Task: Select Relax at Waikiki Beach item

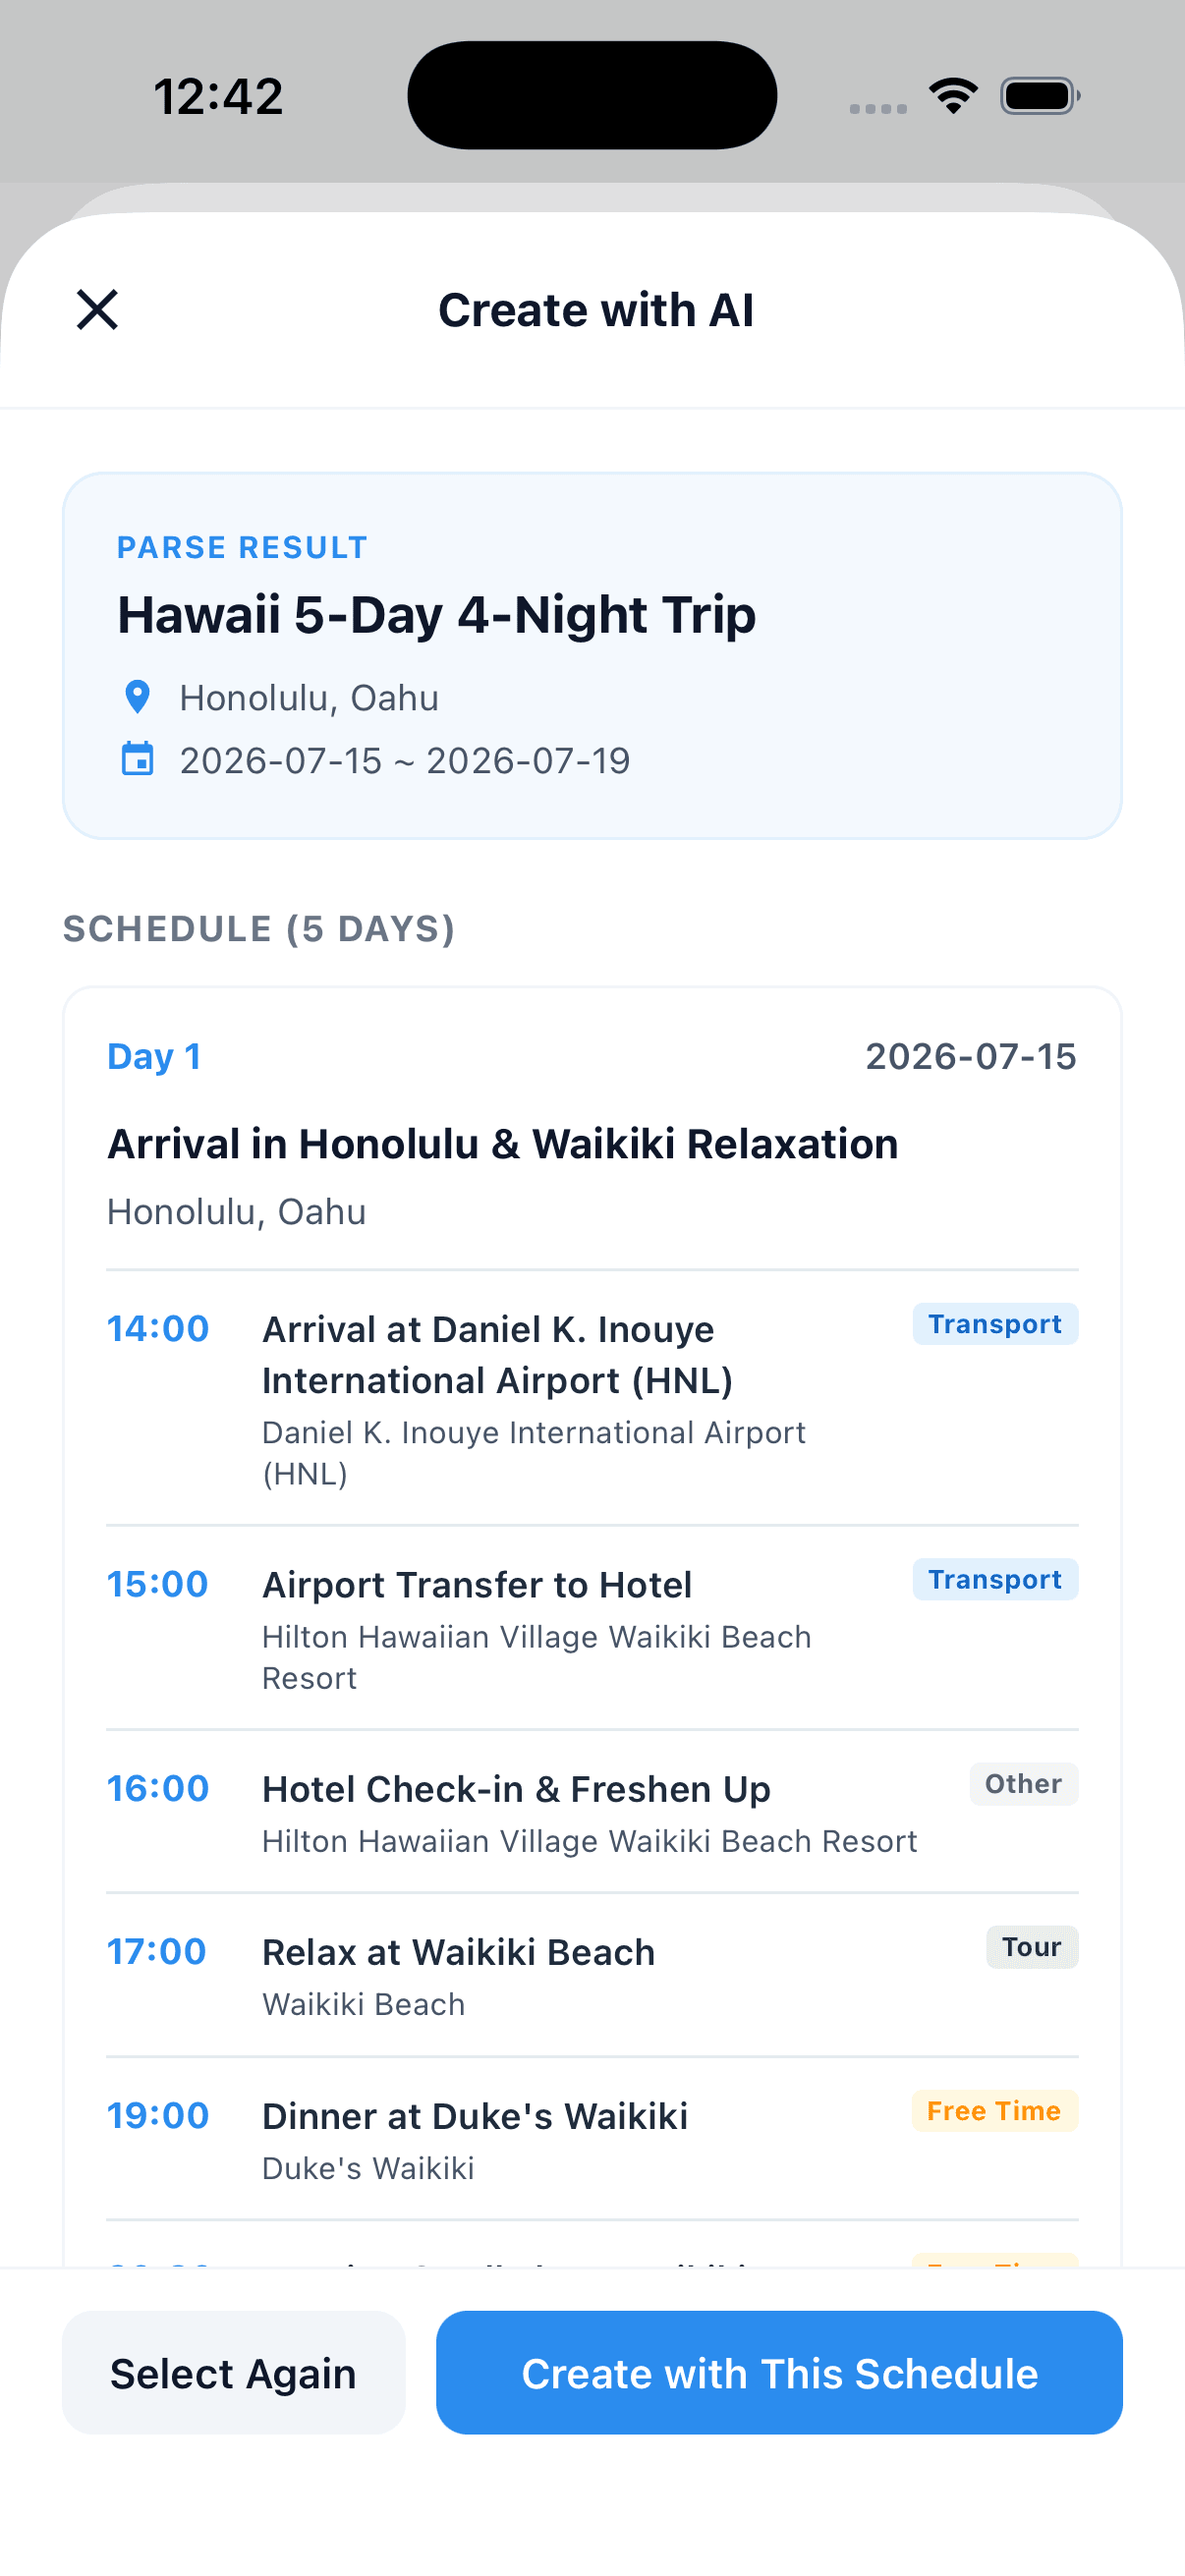Action: point(458,1952)
